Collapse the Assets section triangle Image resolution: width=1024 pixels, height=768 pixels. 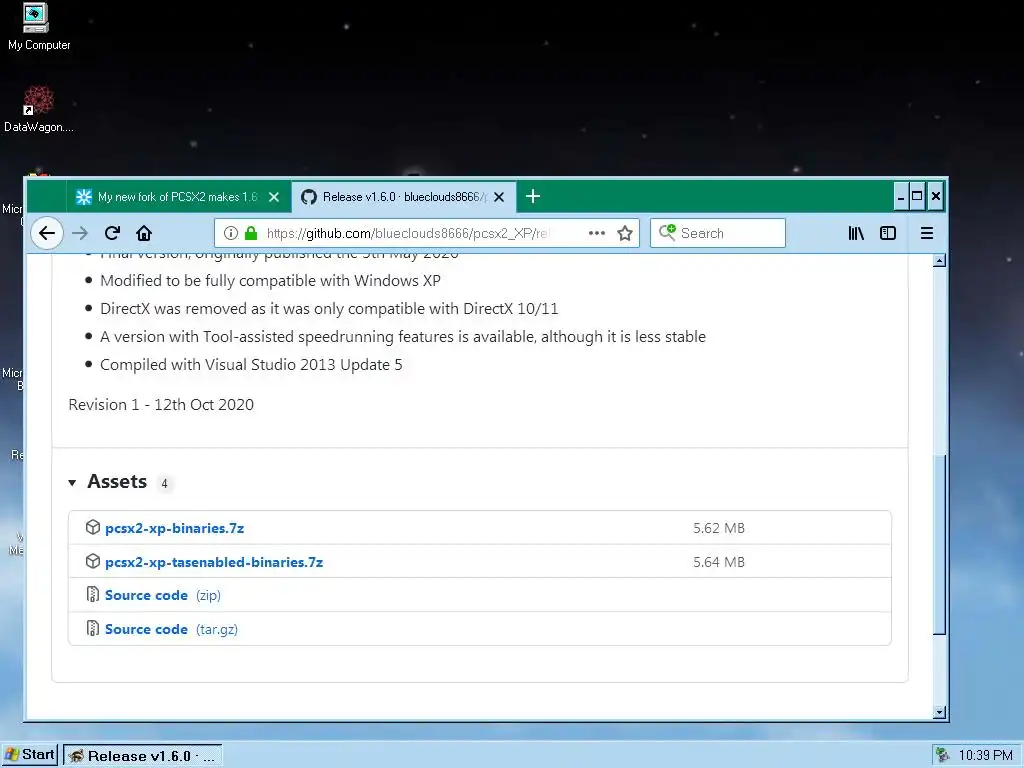pos(72,483)
